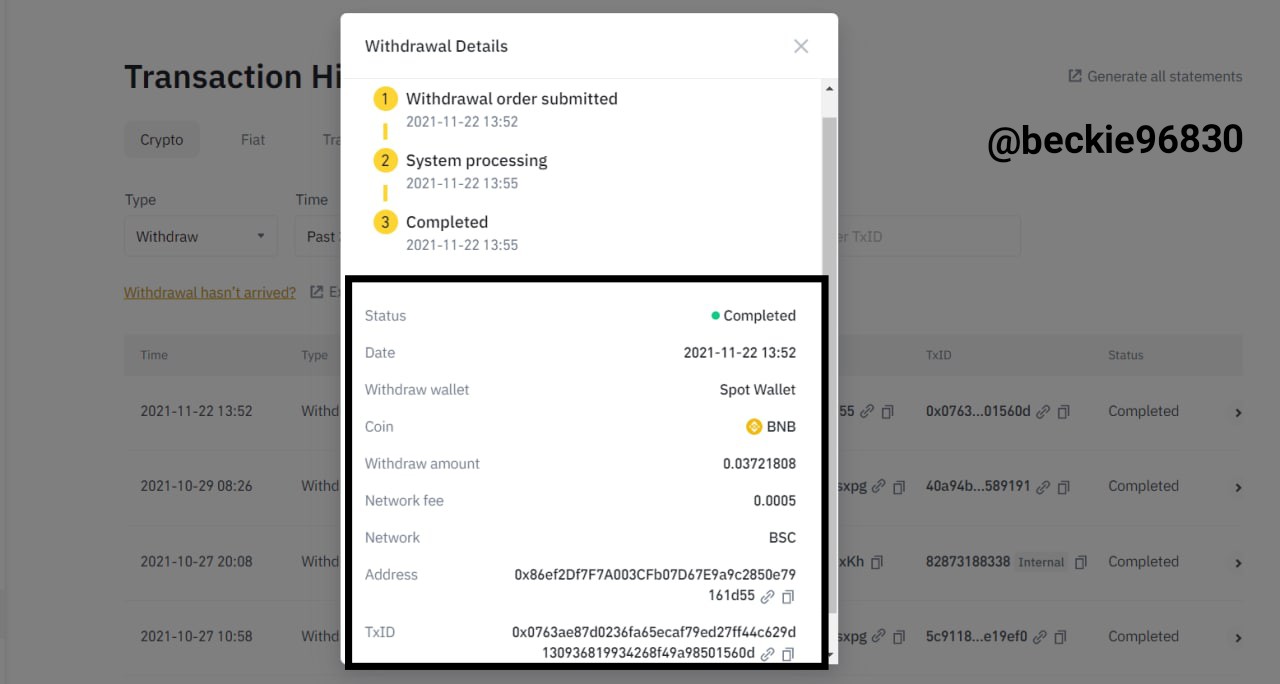Expand the 2021-10-29 08:26 row chevron
The width and height of the screenshot is (1280, 684).
click(1238, 487)
